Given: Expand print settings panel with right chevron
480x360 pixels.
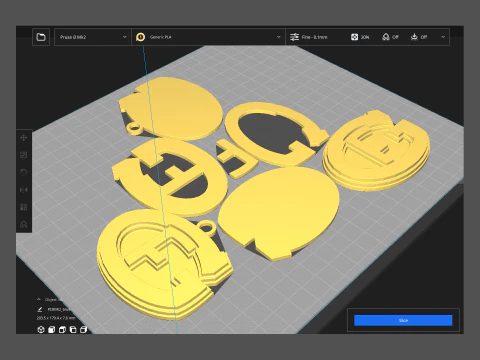Looking at the screenshot, I should (443, 37).
